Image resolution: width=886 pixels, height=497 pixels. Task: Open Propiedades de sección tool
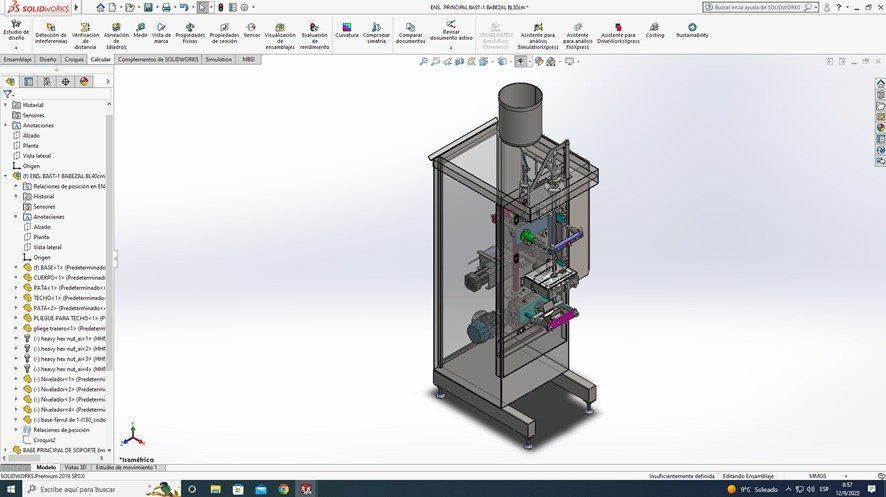point(224,33)
